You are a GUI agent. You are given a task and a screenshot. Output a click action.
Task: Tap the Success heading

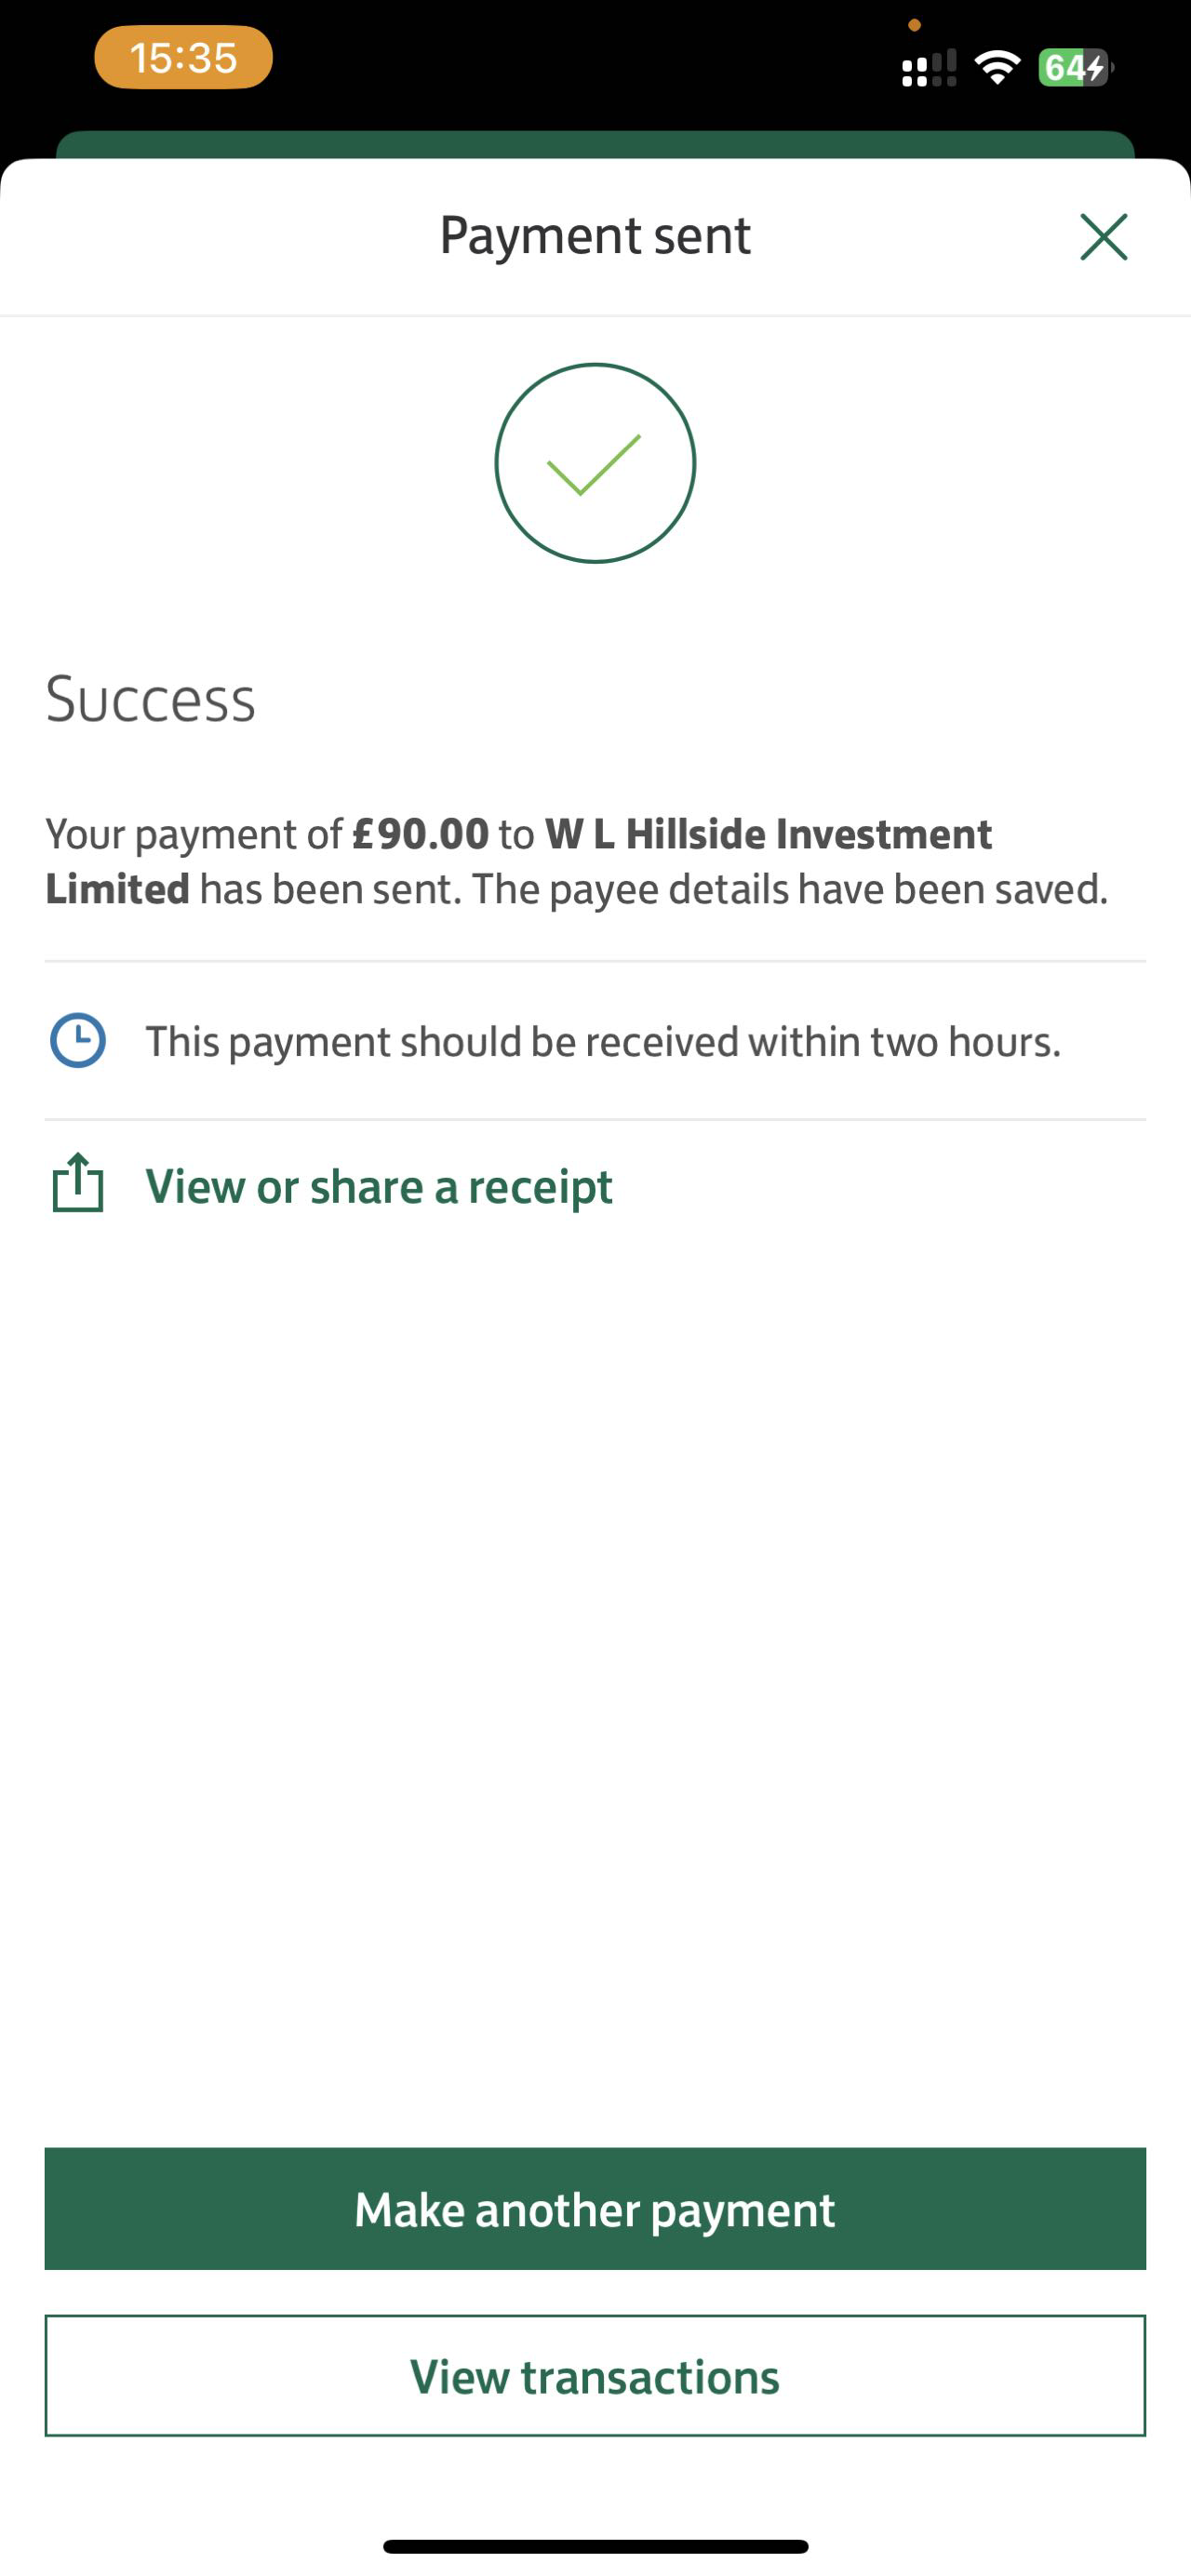point(151,699)
